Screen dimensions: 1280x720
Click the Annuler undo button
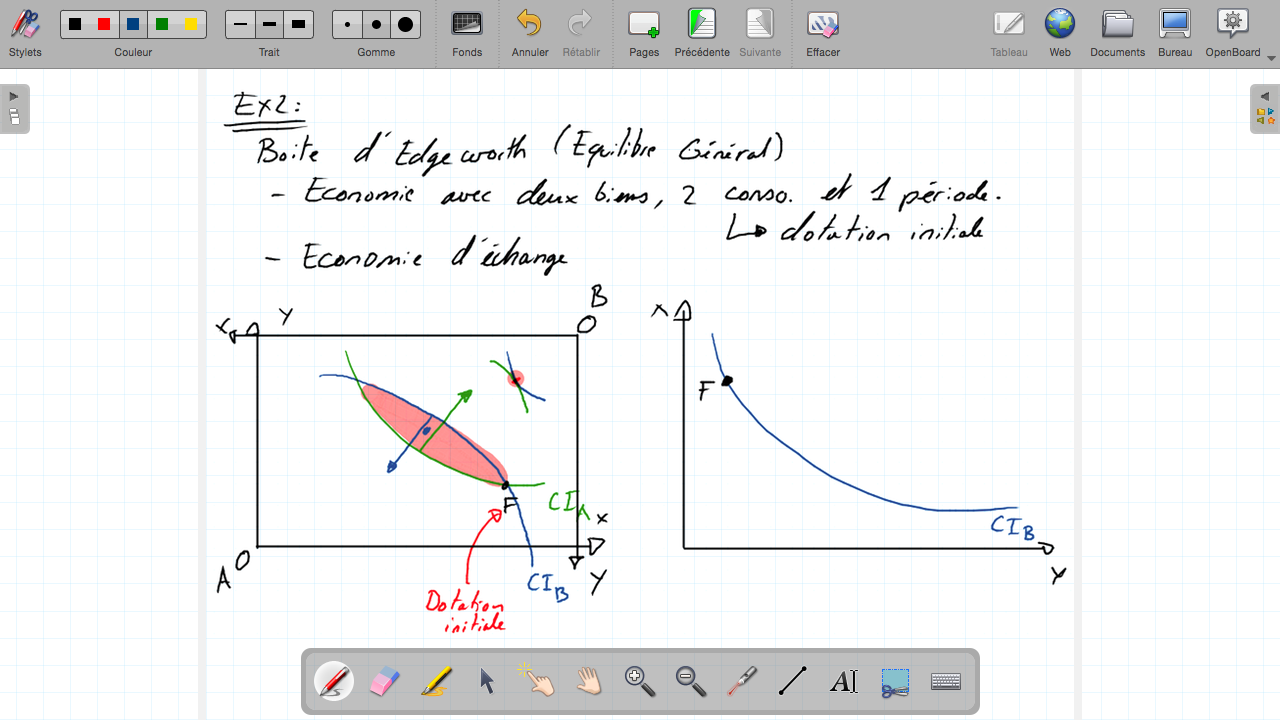pyautogui.click(x=529, y=34)
